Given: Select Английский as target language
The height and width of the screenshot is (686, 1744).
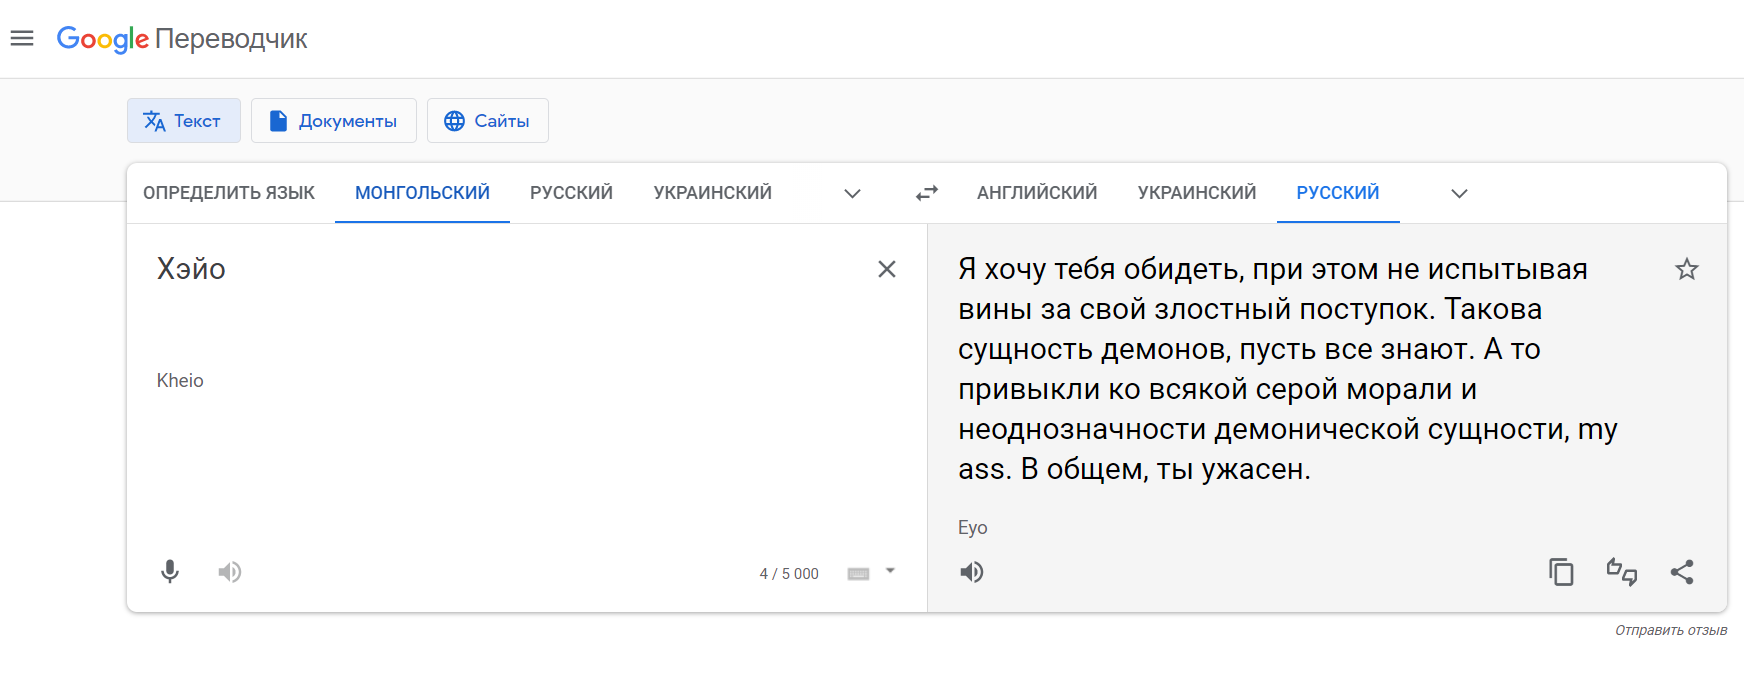Looking at the screenshot, I should point(1037,193).
